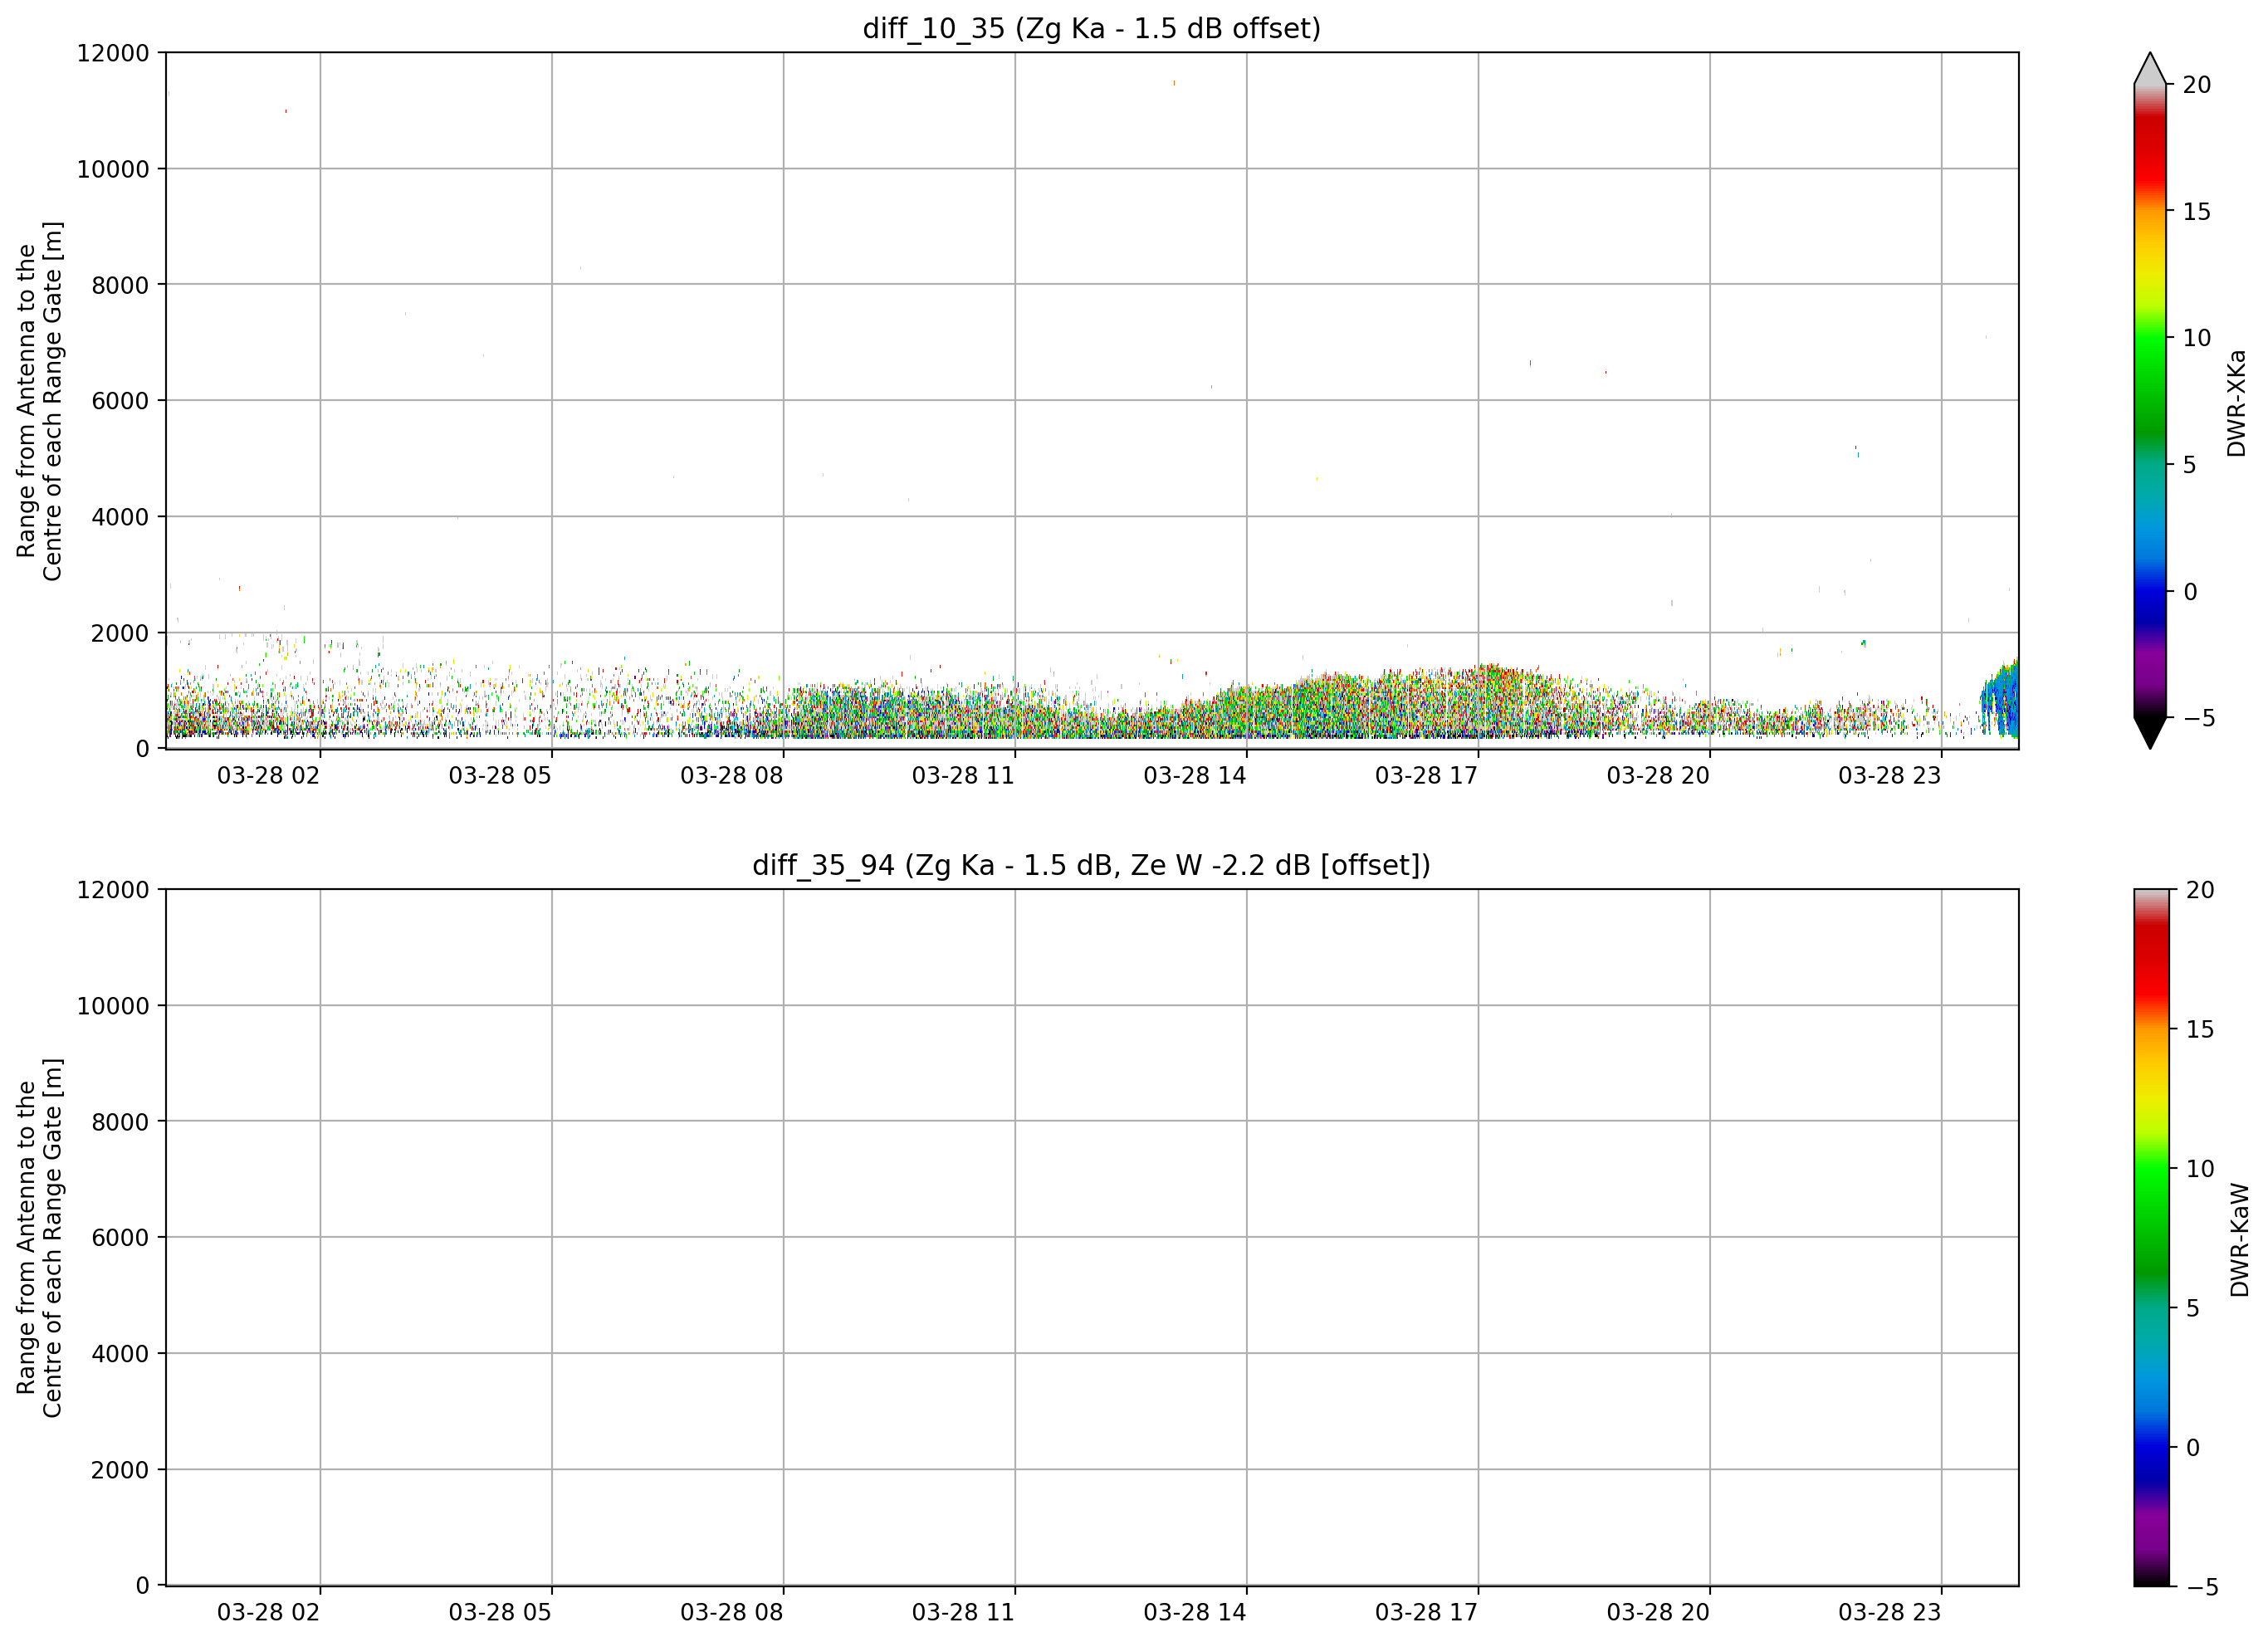Click the '10' tick on DWR-XKa colorbar

(2197, 338)
